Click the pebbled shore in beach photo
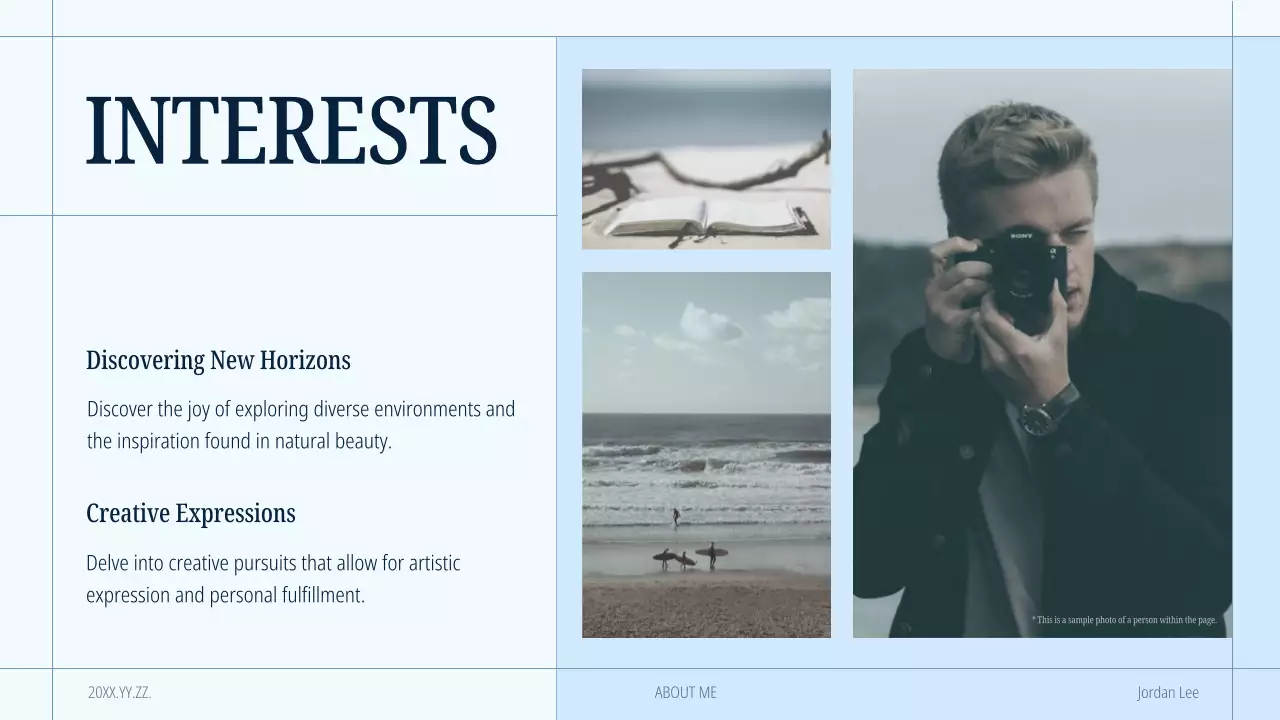Image resolution: width=1280 pixels, height=720 pixels. (x=706, y=606)
